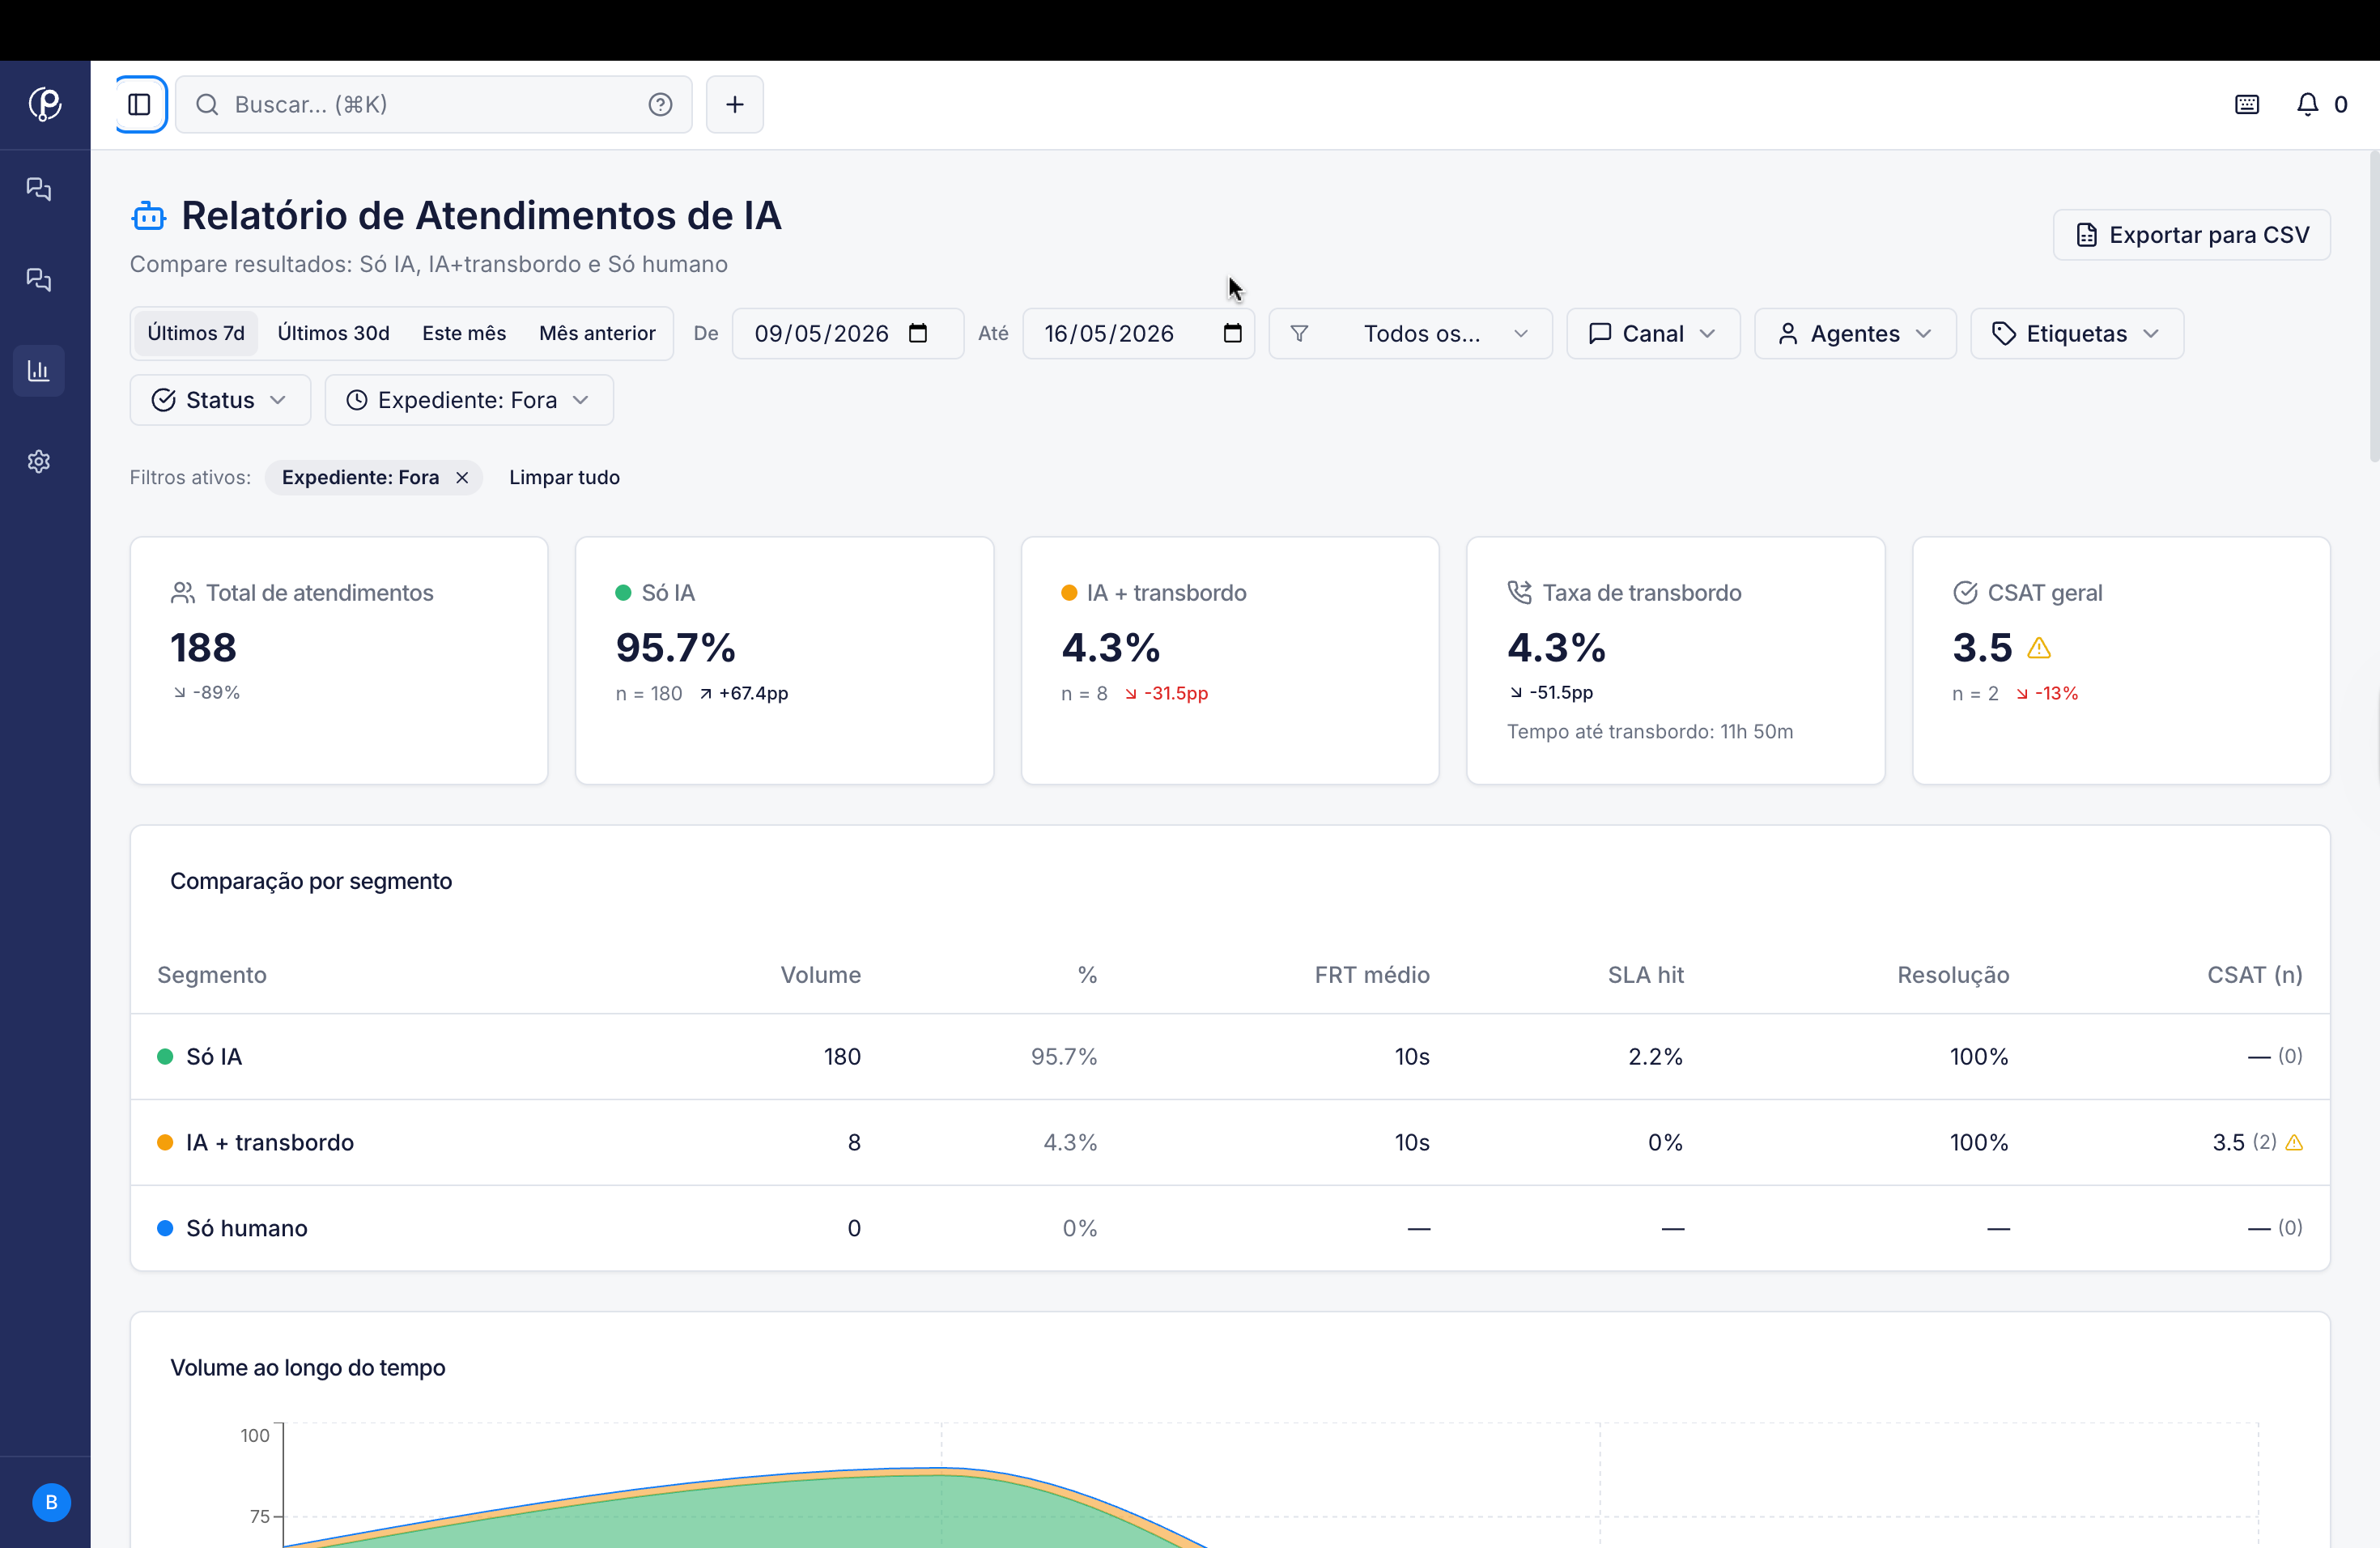This screenshot has width=2380, height=1548.
Task: Remove the Expediente: Fora filter chip
Action: click(462, 477)
